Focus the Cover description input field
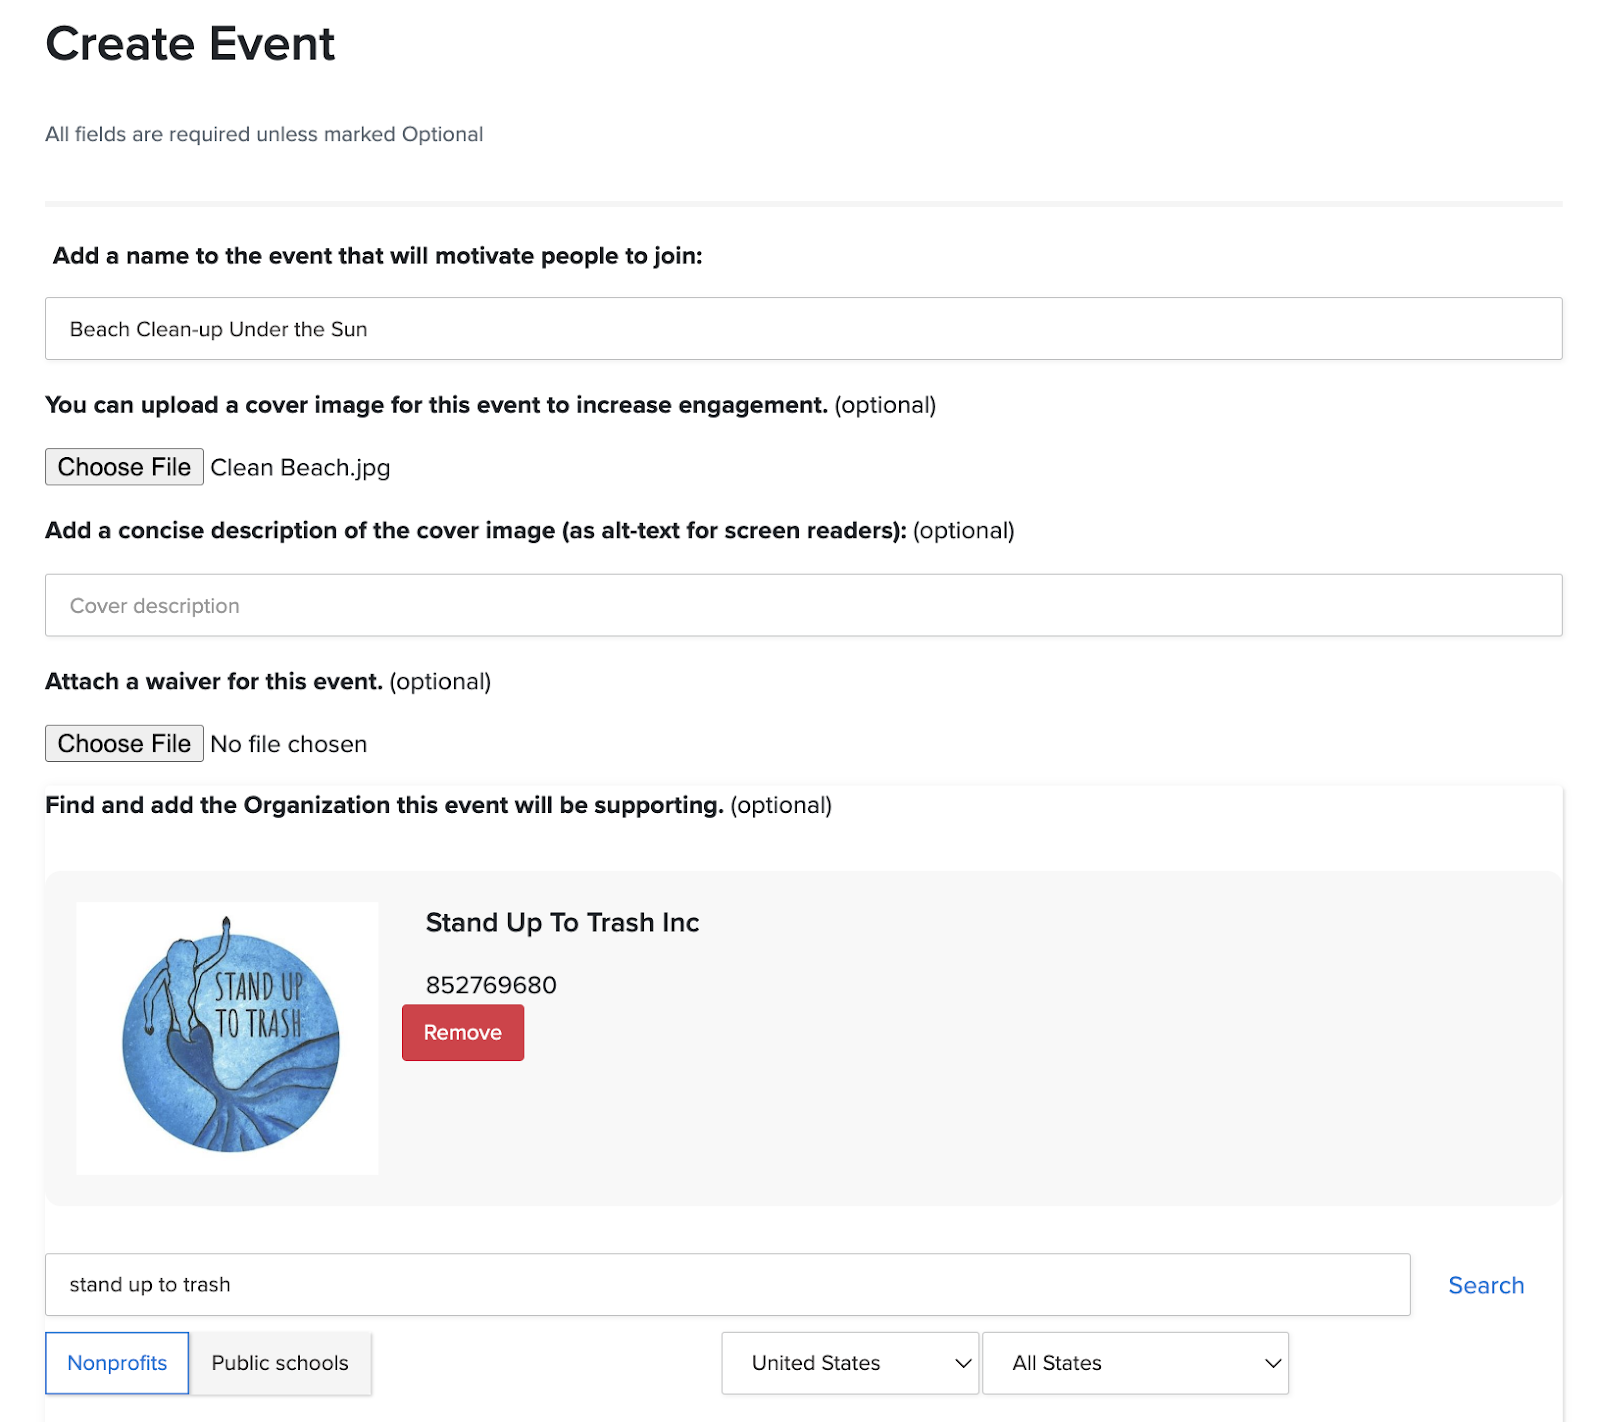Image resolution: width=1600 pixels, height=1422 pixels. click(802, 605)
